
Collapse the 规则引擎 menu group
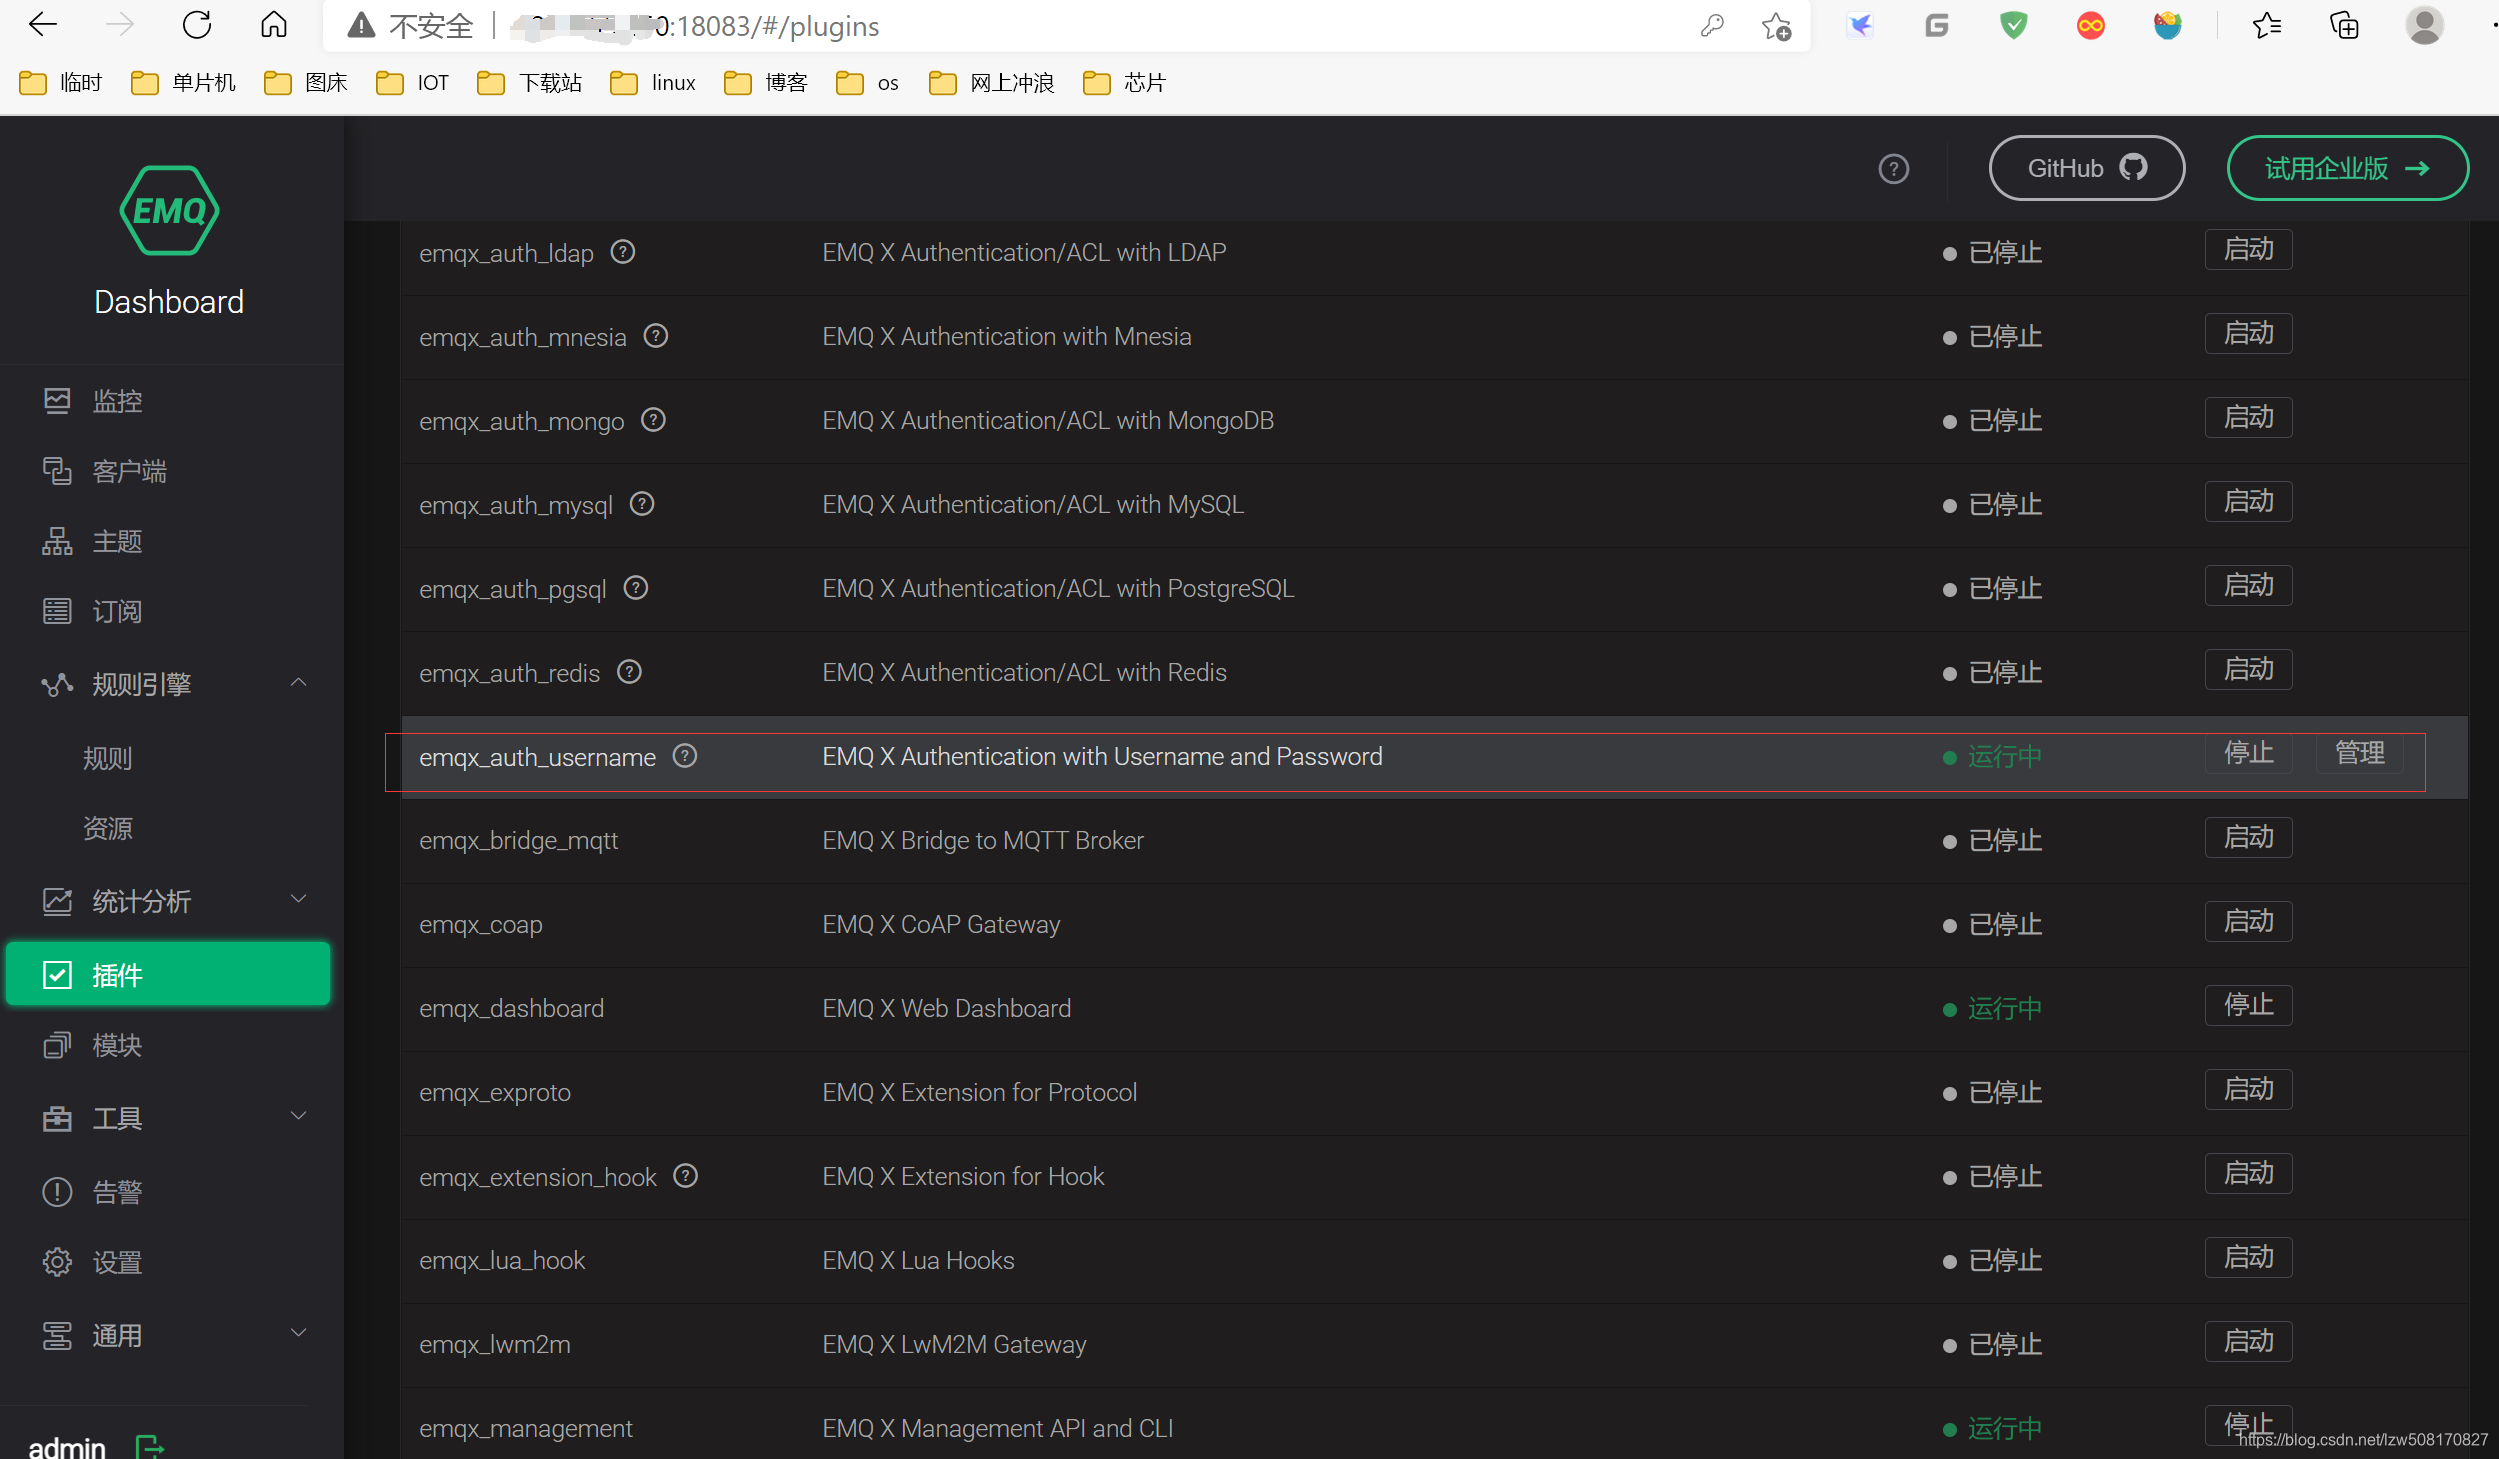pyautogui.click(x=298, y=683)
